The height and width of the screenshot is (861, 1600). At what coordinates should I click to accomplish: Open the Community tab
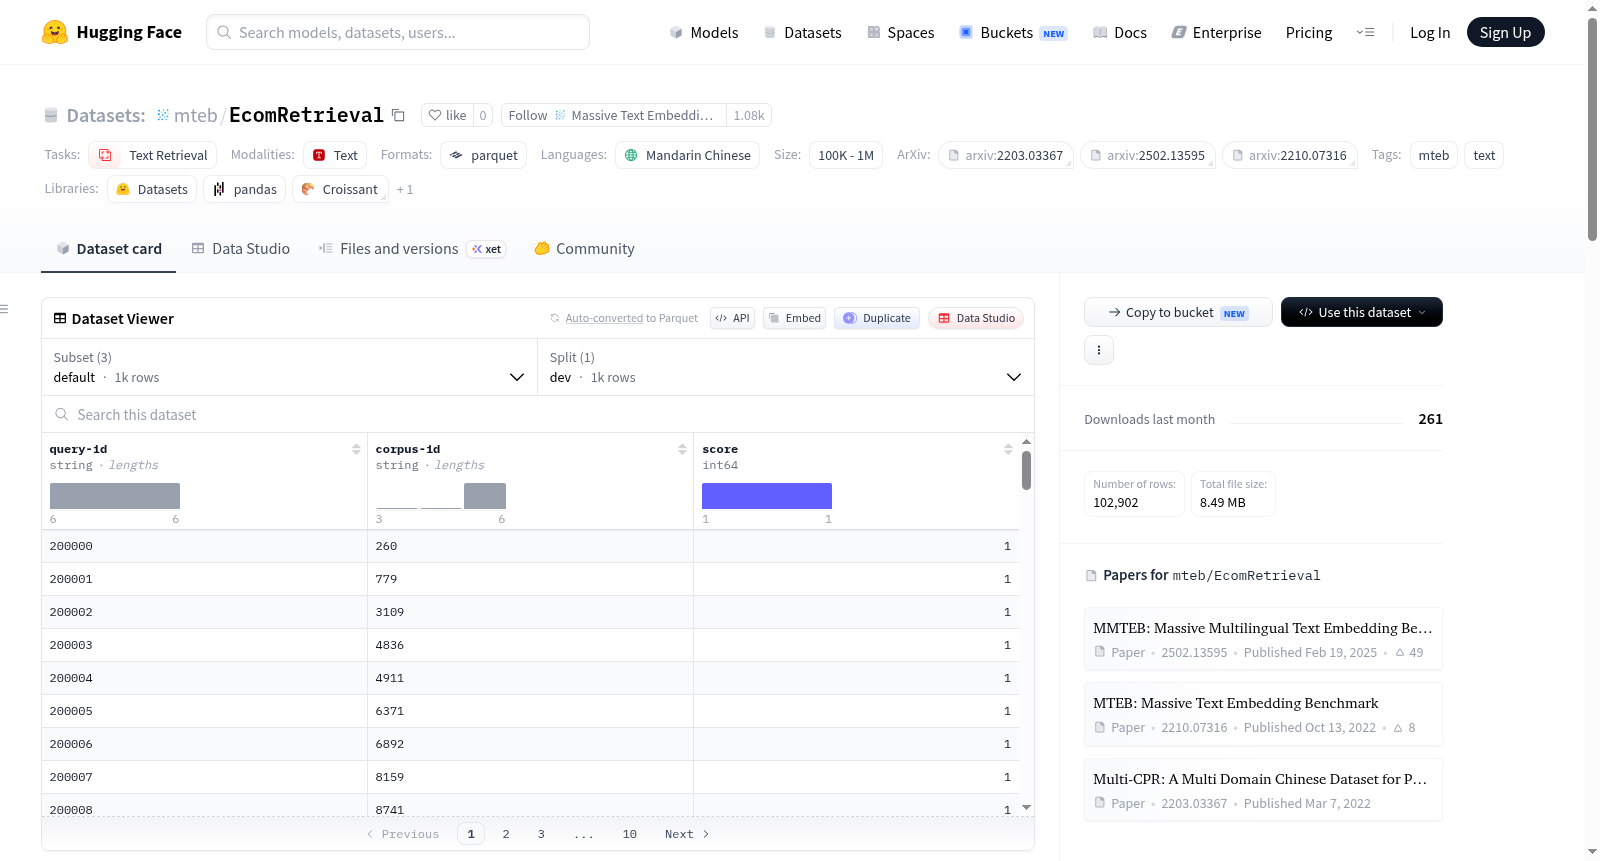[x=584, y=249]
